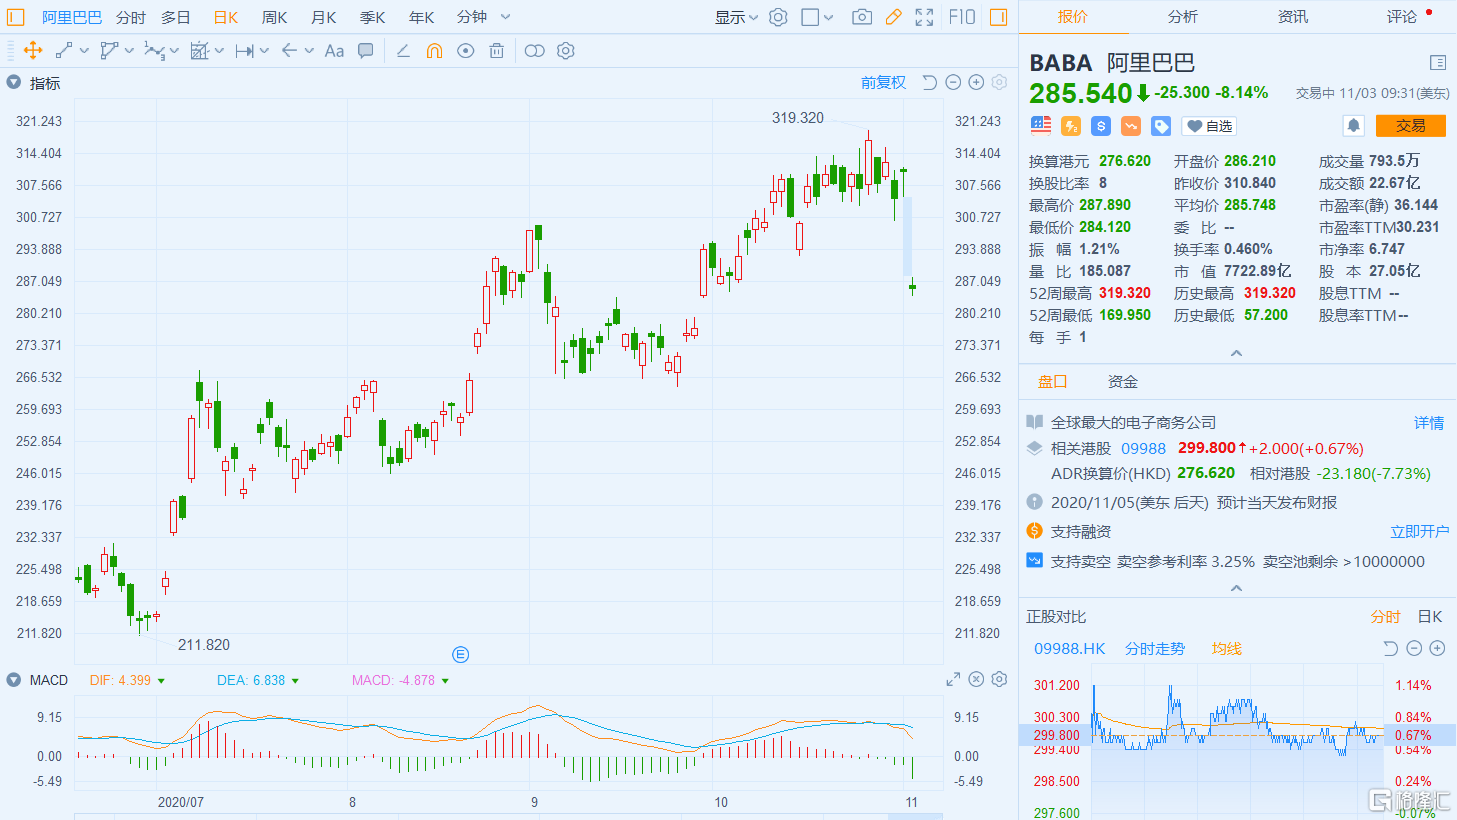Image resolution: width=1457 pixels, height=820 pixels.
Task: Click the screenshot camera icon
Action: (861, 17)
